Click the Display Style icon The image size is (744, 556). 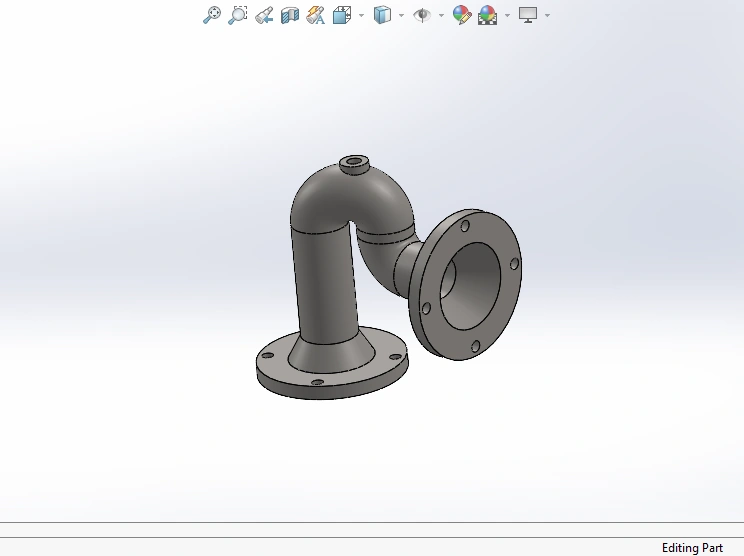point(382,15)
